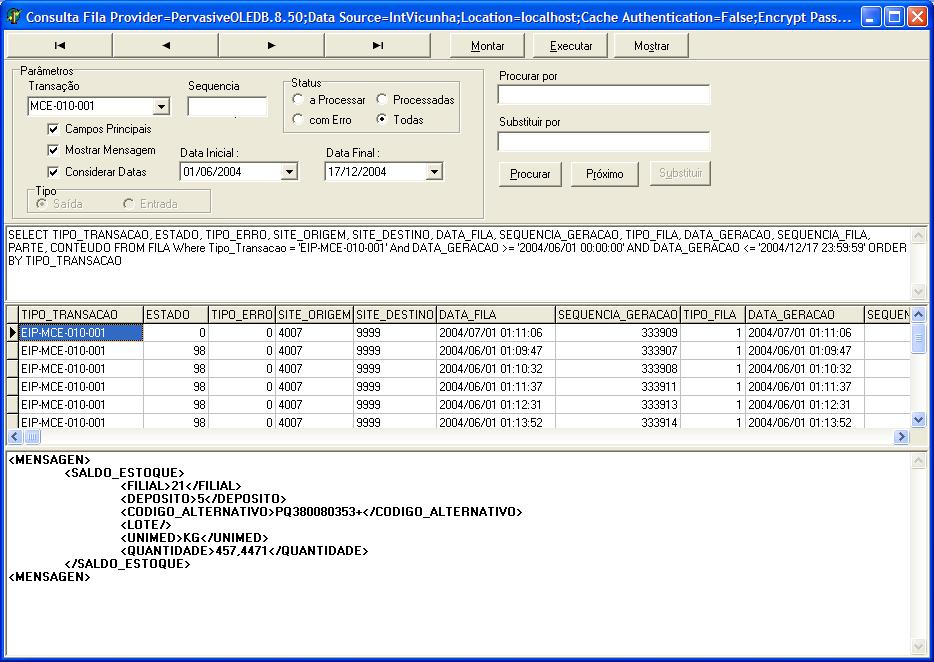Viewport: 934px width, 662px height.
Task: Jump to last record navigation button
Action: (377, 45)
